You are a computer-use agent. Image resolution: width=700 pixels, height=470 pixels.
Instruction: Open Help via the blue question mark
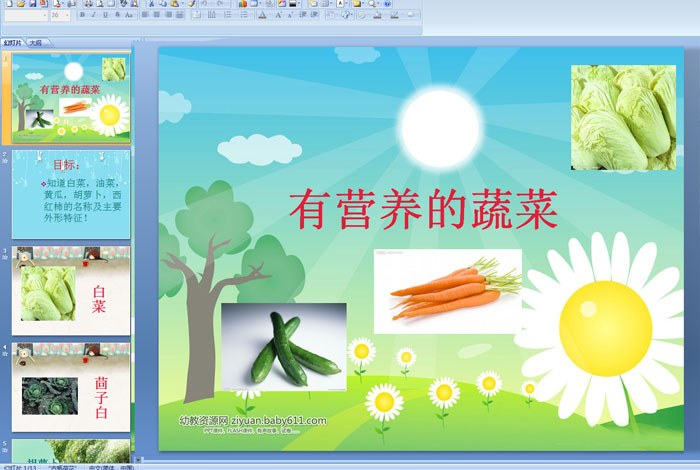click(x=387, y=4)
